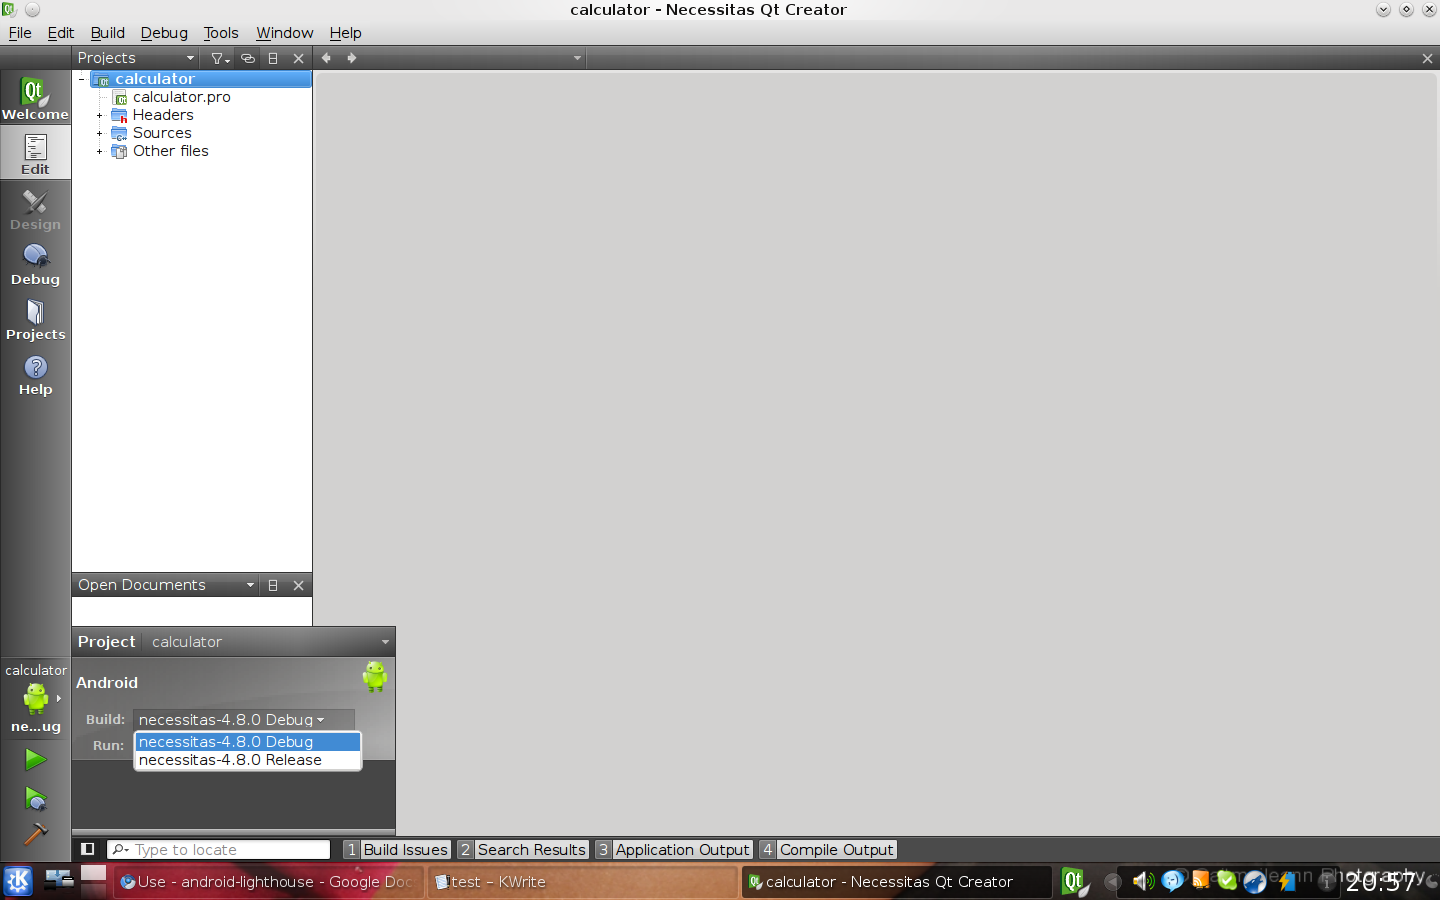Open the Projects mode in sidebar
The image size is (1440, 900).
(x=35, y=319)
